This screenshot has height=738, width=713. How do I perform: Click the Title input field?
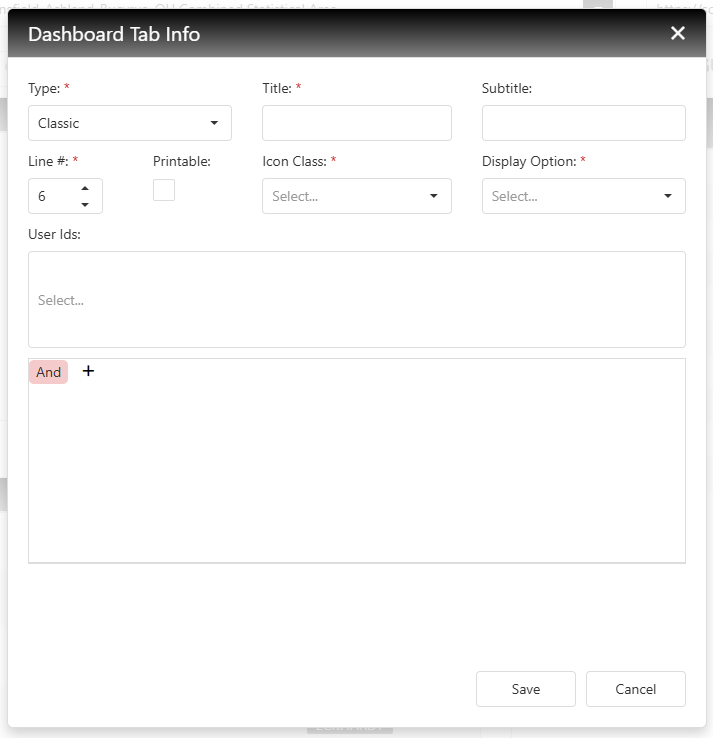tap(357, 123)
